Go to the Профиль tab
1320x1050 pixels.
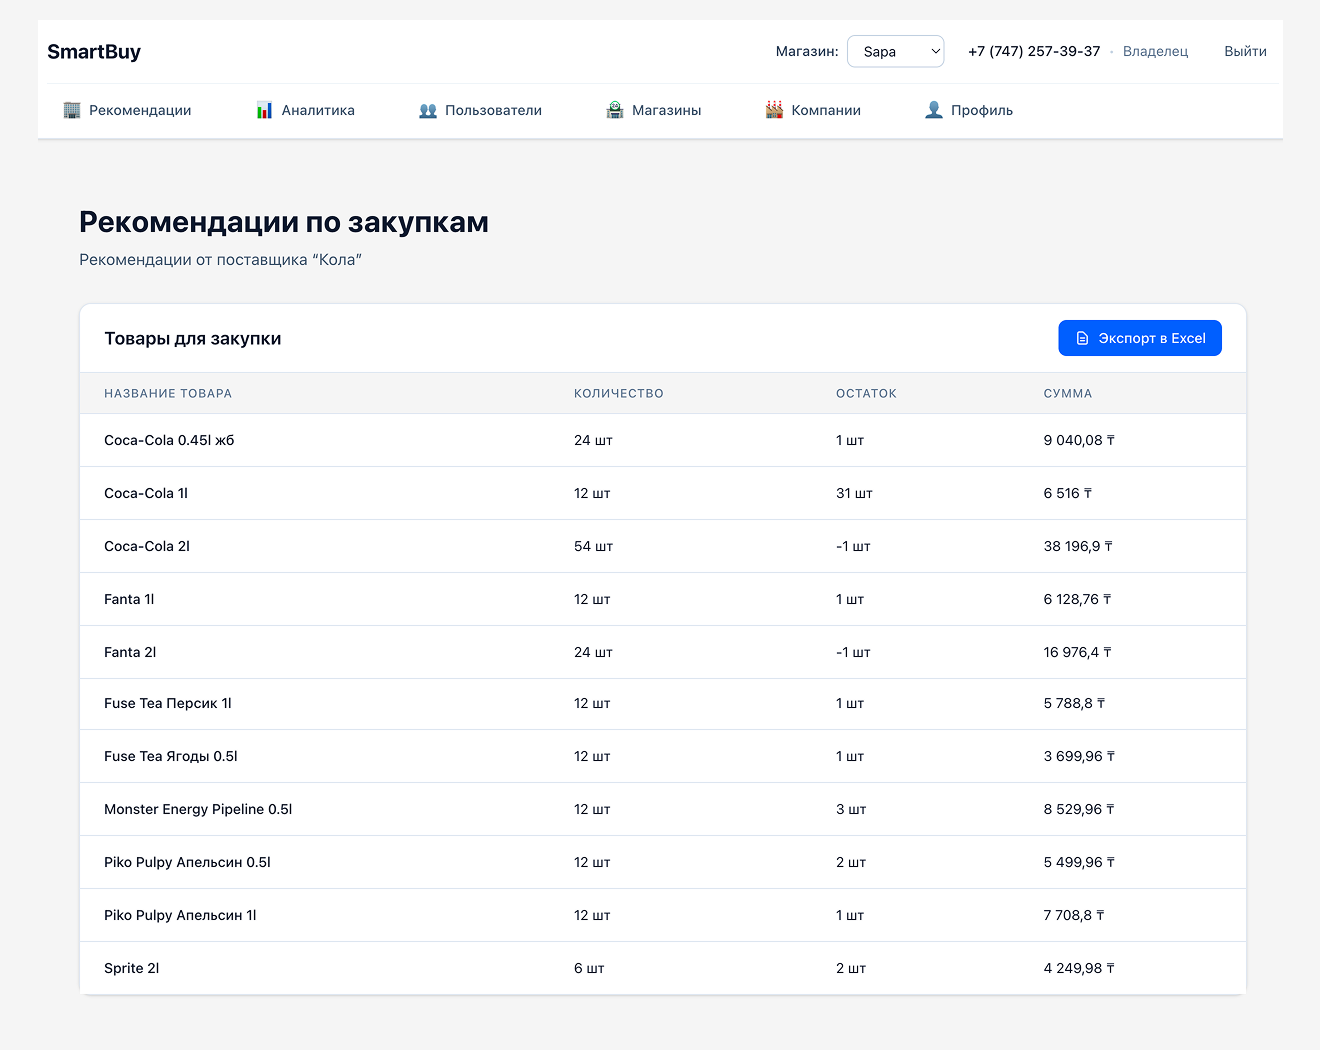pyautogui.click(x=981, y=110)
